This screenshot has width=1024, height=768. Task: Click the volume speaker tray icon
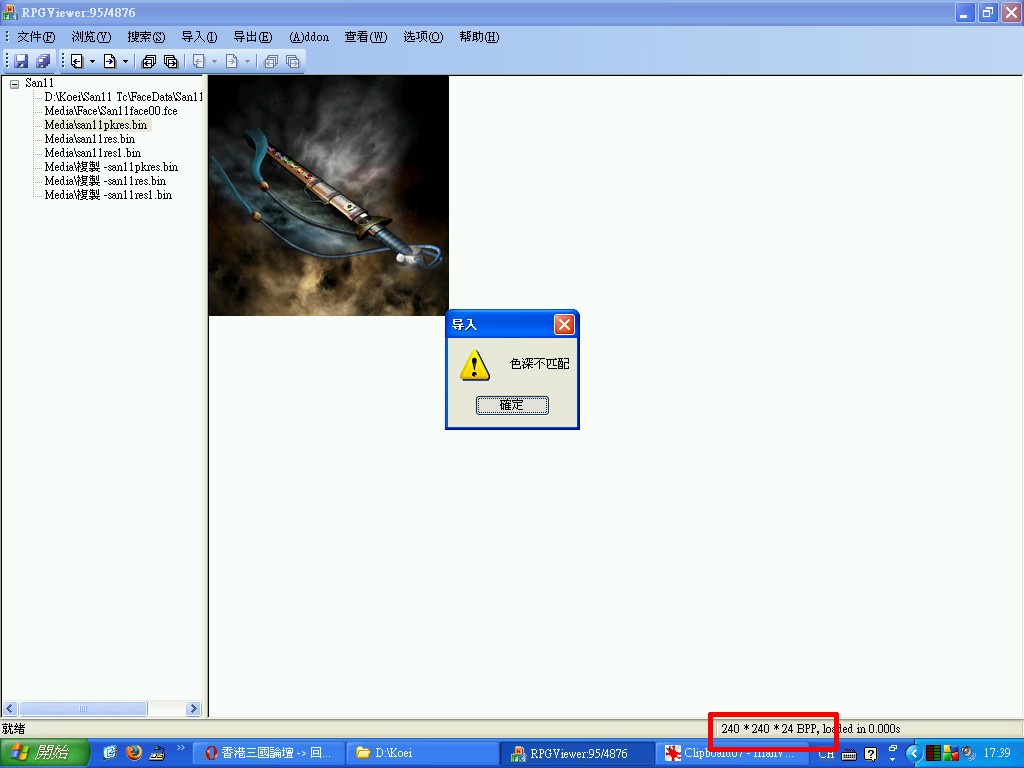pyautogui.click(x=967, y=754)
